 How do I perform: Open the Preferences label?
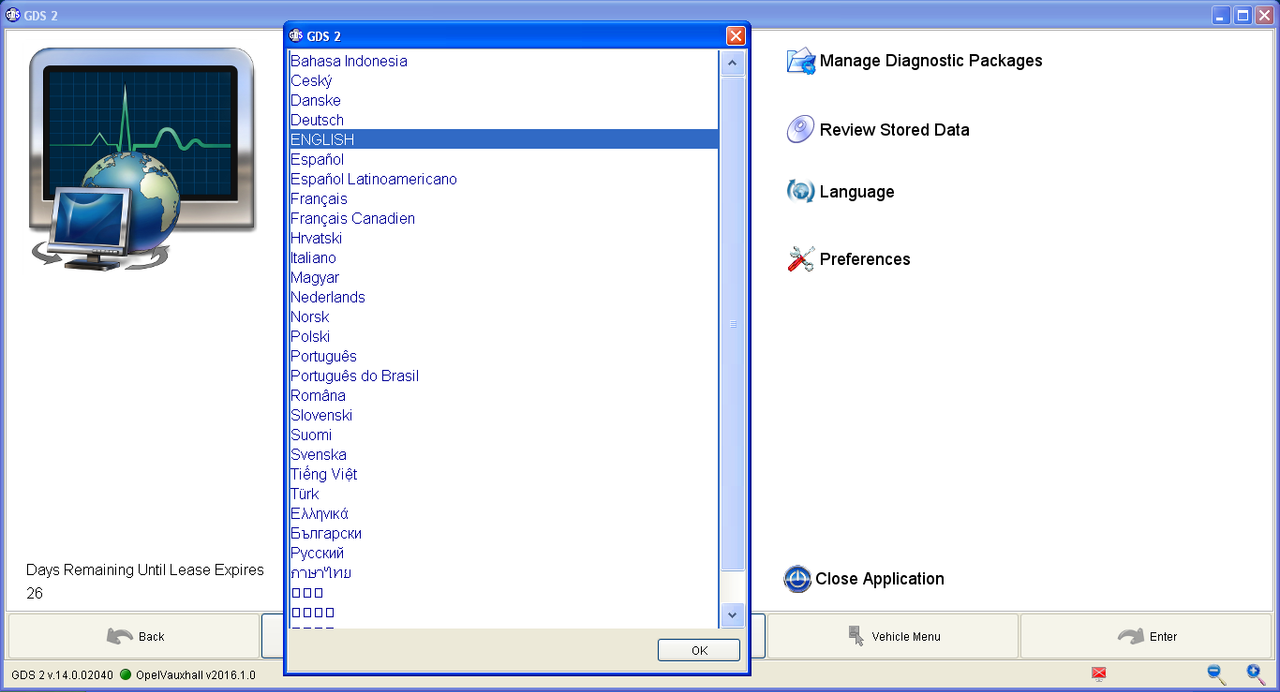[x=865, y=259]
